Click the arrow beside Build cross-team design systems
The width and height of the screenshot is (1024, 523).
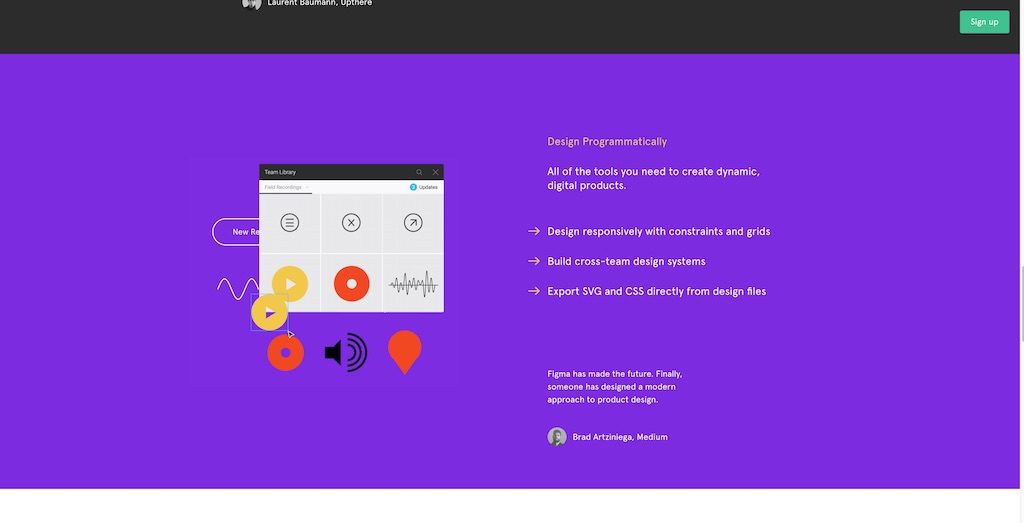[534, 262]
